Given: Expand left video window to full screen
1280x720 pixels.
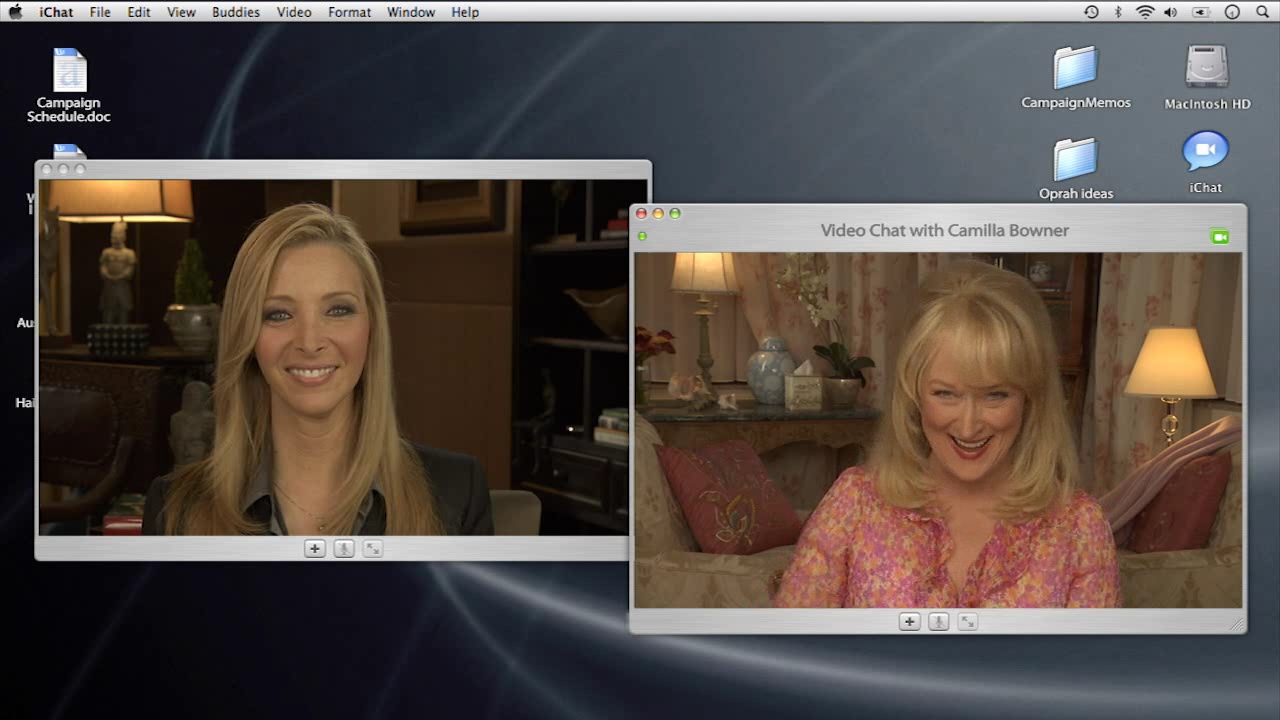Looking at the screenshot, I should [x=373, y=548].
